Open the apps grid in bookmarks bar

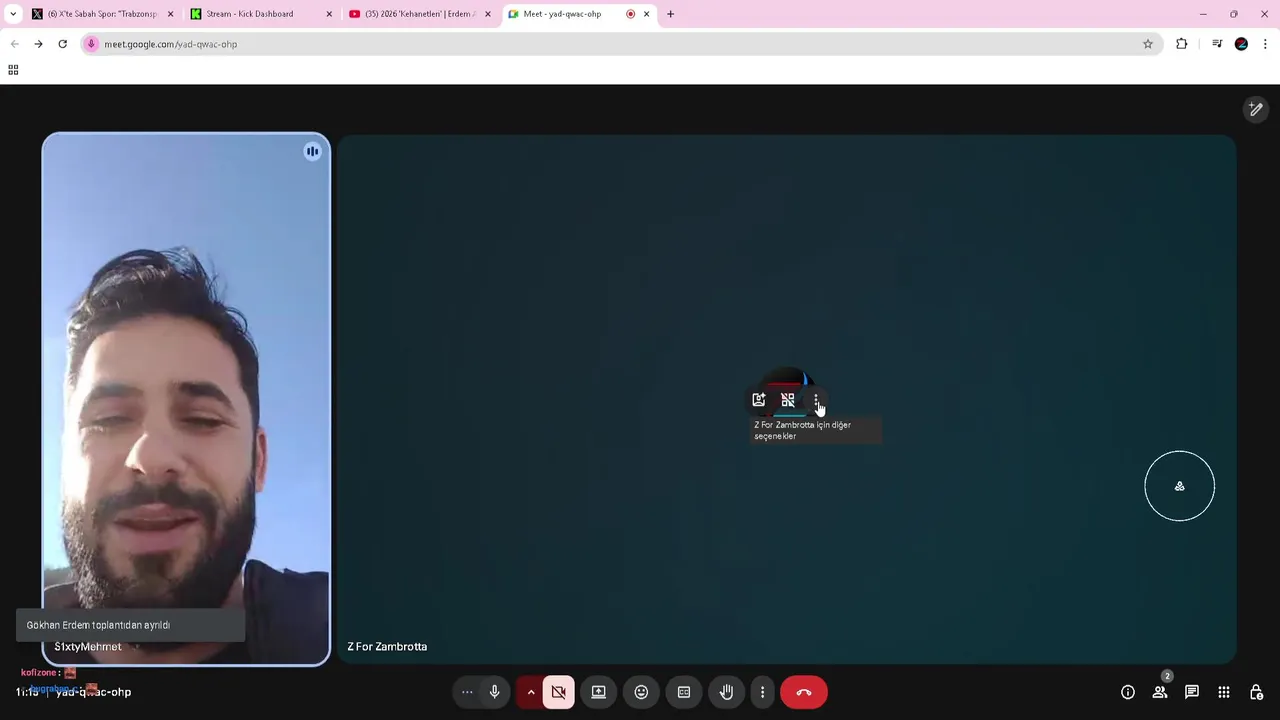point(13,70)
